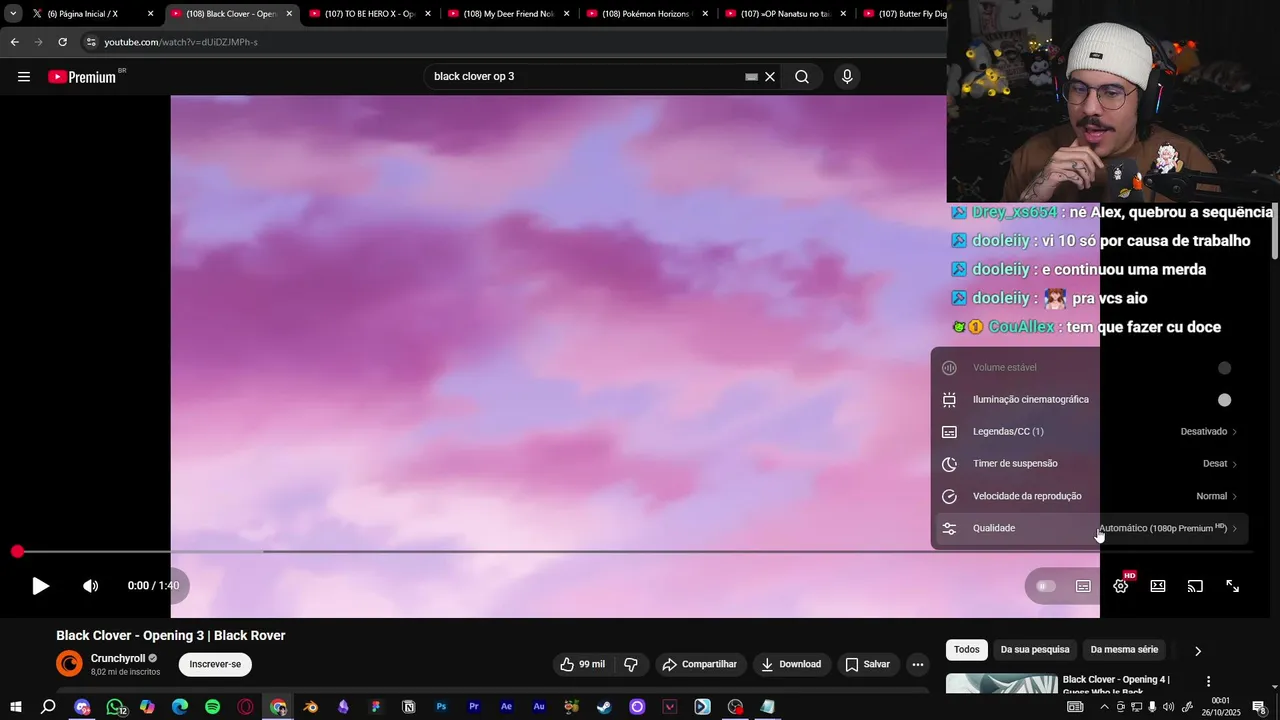The height and width of the screenshot is (720, 1280).
Task: Show hidden system tray icons
Action: coord(1104,707)
